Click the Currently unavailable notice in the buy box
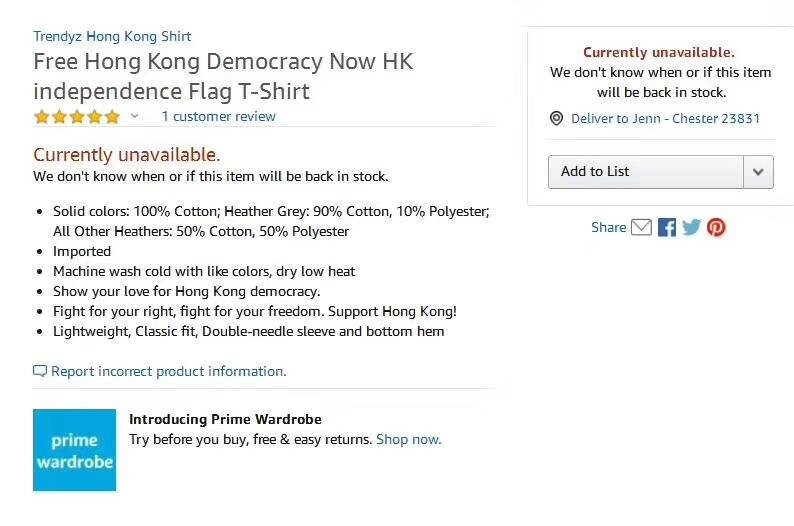 coord(659,52)
